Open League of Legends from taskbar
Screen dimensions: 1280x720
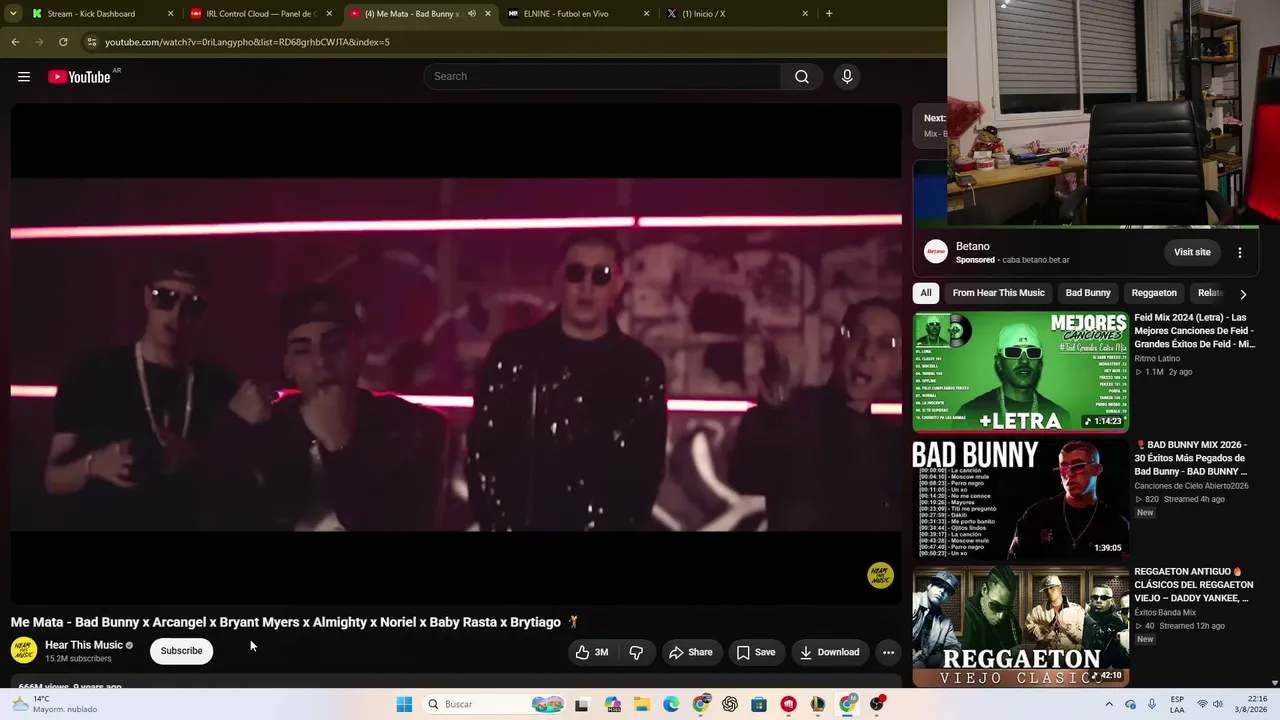[x=818, y=704]
